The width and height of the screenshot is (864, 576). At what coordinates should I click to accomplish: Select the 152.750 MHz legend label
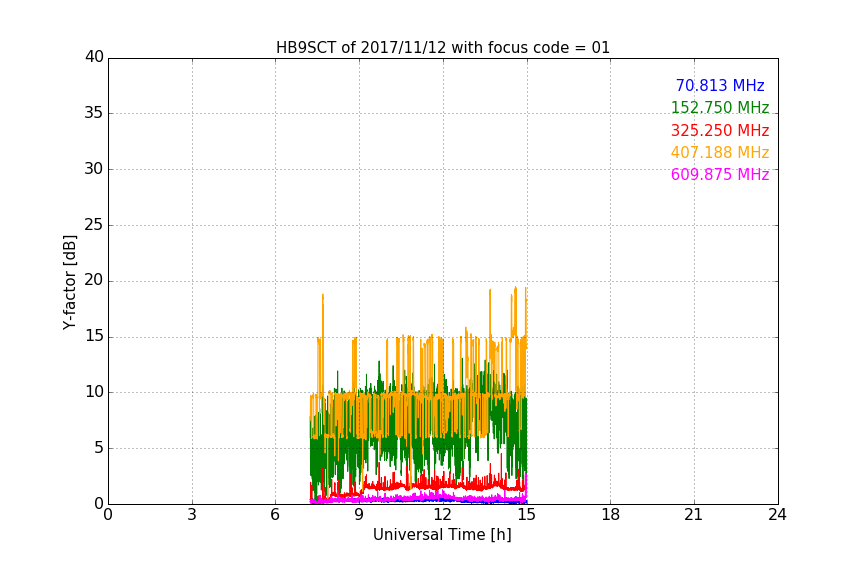coord(720,107)
